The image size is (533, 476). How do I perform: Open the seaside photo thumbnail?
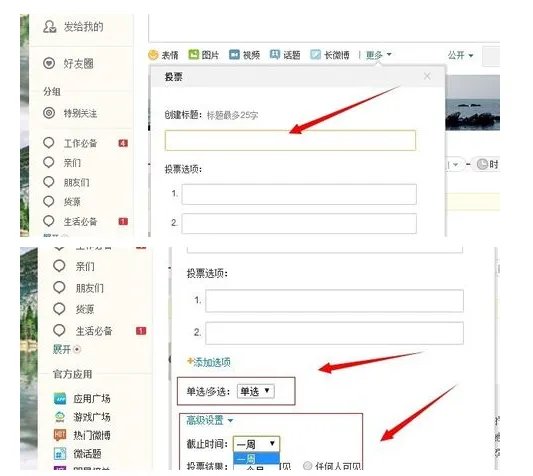pyautogui.click(x=472, y=103)
